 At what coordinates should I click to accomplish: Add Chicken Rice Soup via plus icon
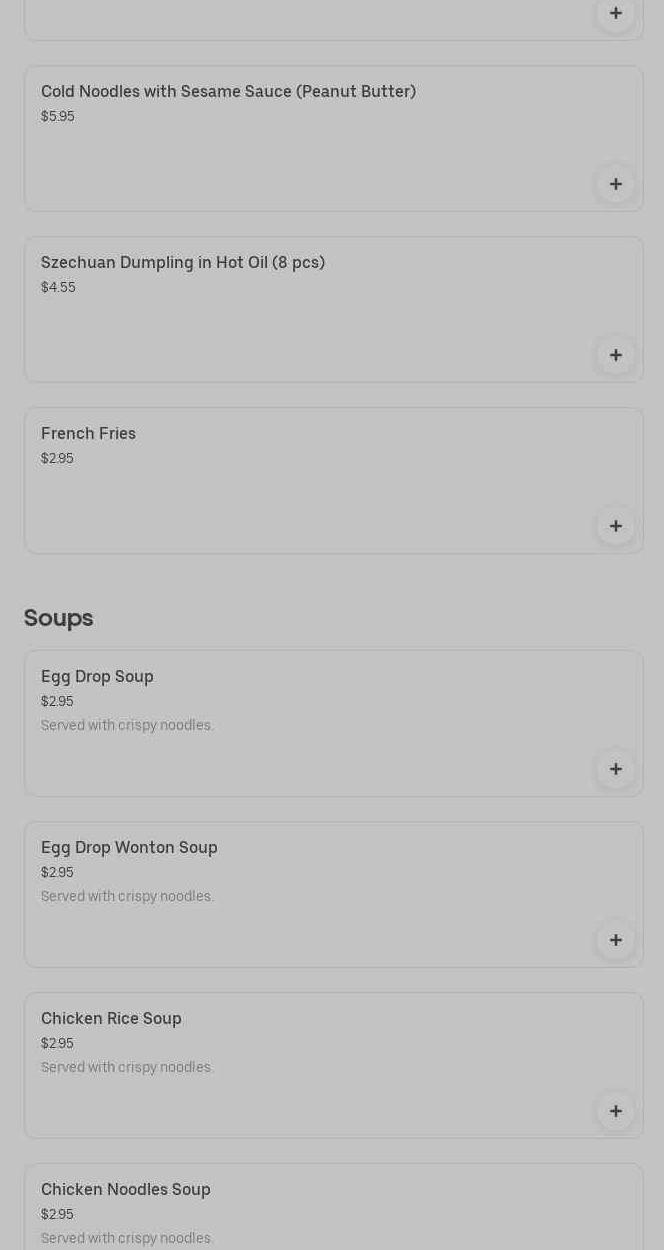[616, 1111]
